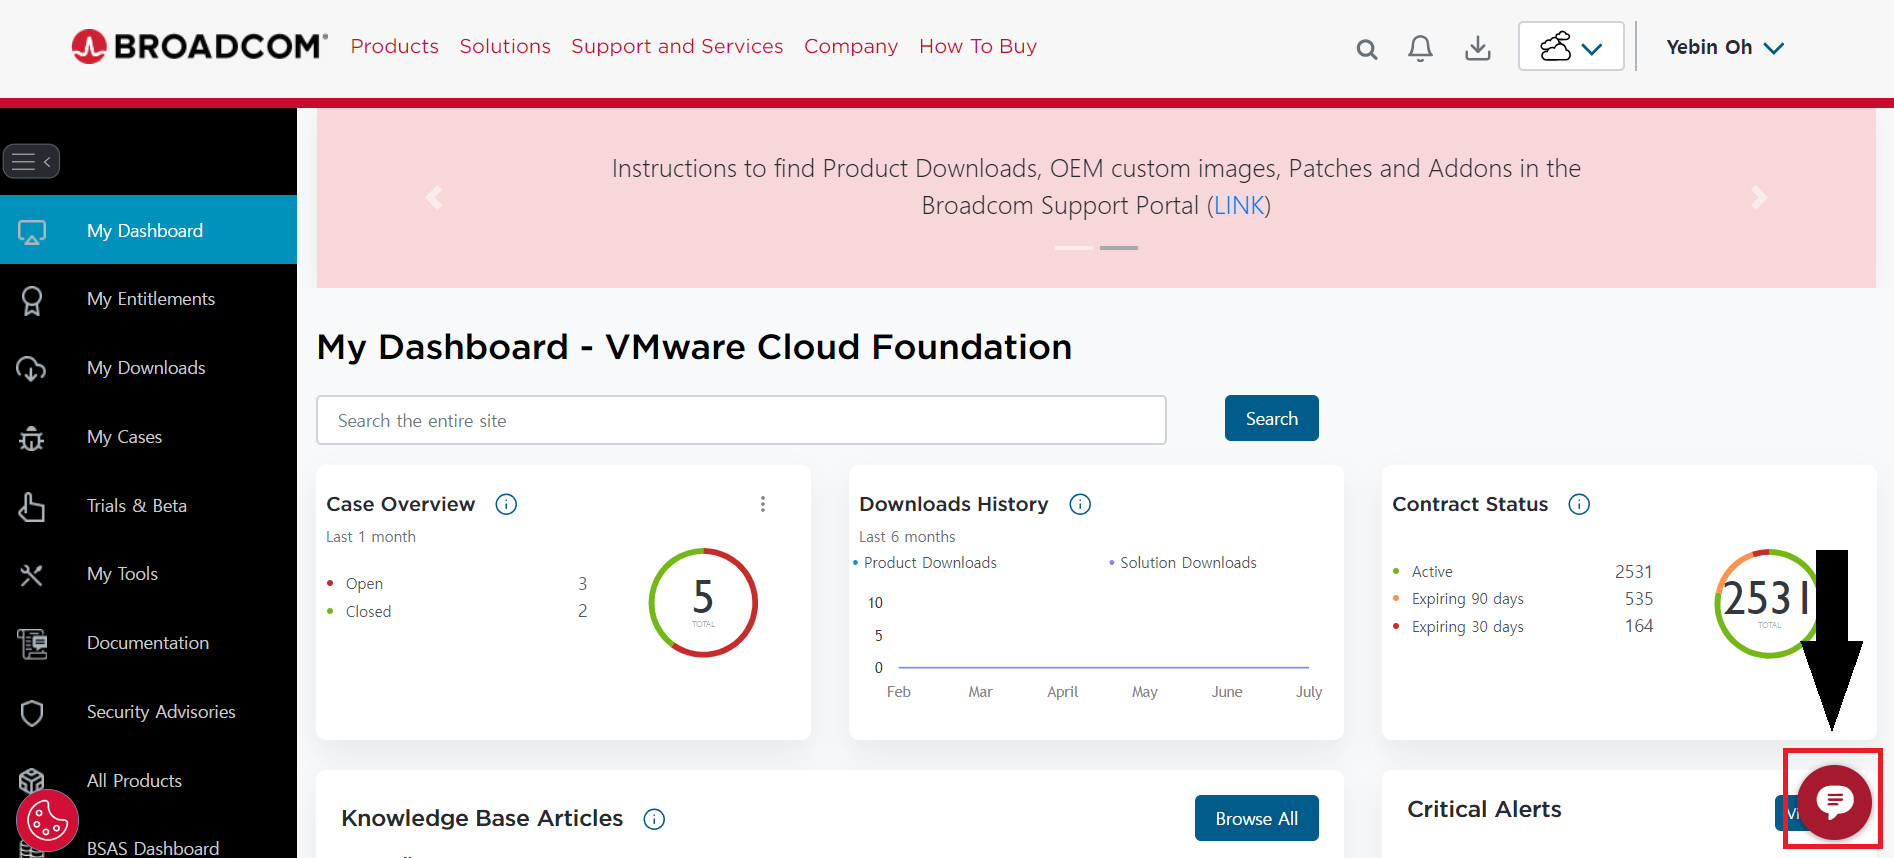Click the Case Overview info icon
Screen dimensions: 1894x858
(x=506, y=504)
